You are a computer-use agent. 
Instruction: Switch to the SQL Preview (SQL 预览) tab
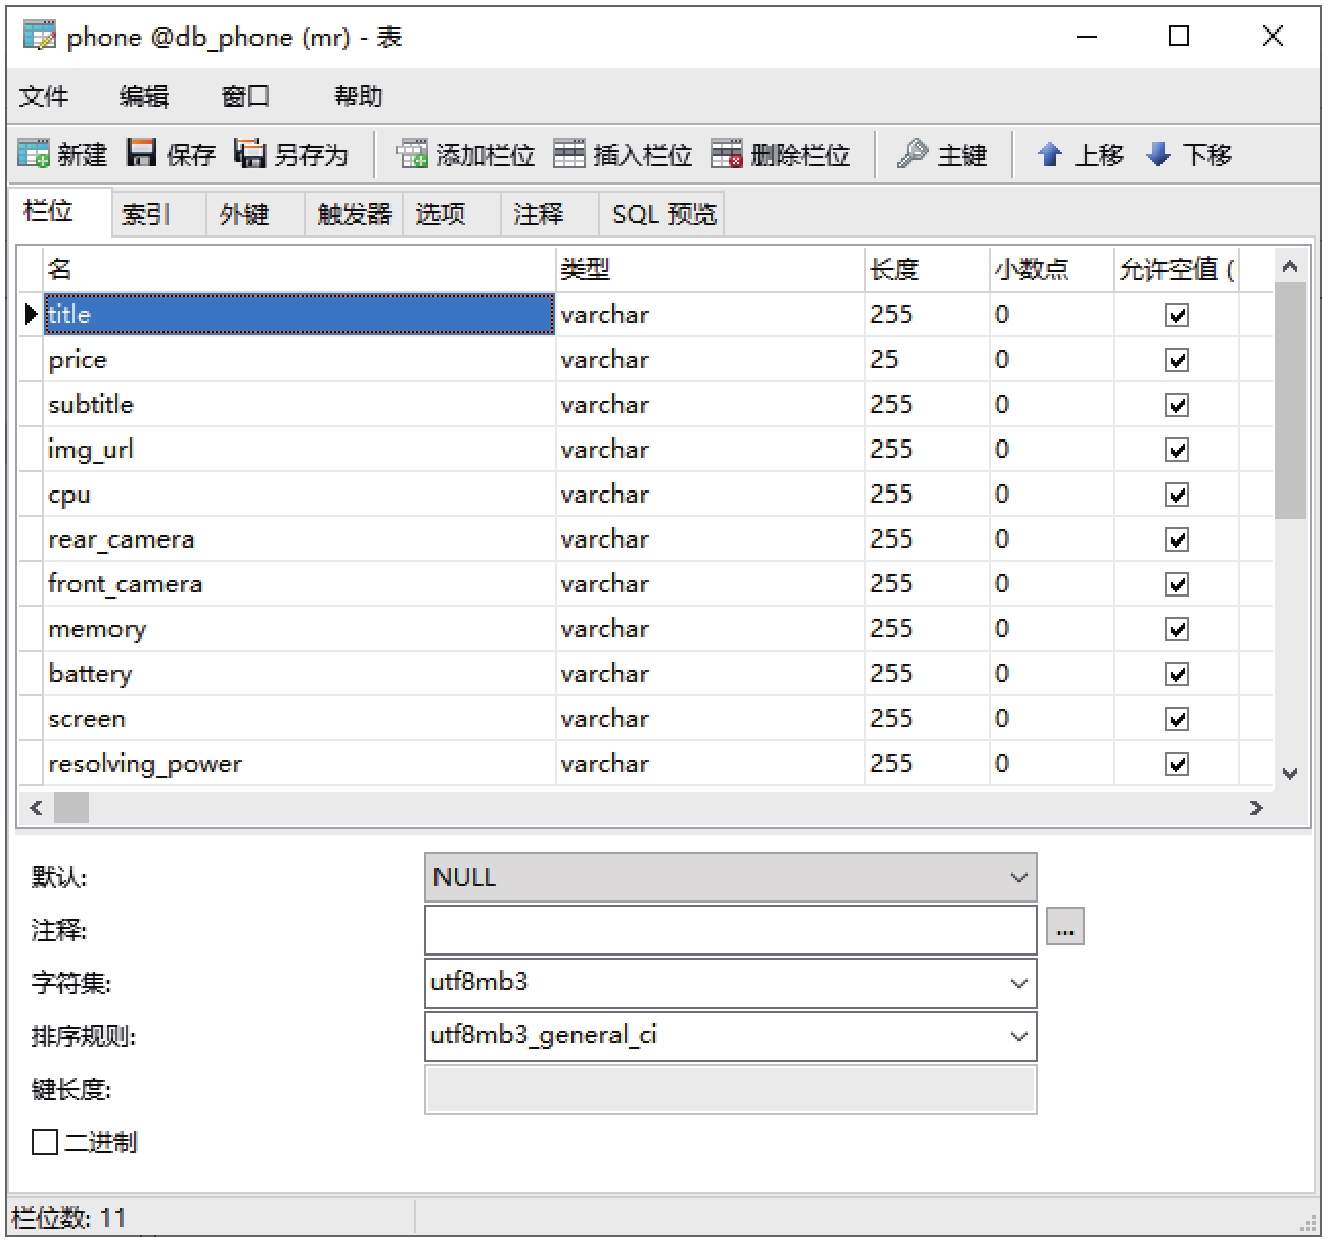(664, 214)
